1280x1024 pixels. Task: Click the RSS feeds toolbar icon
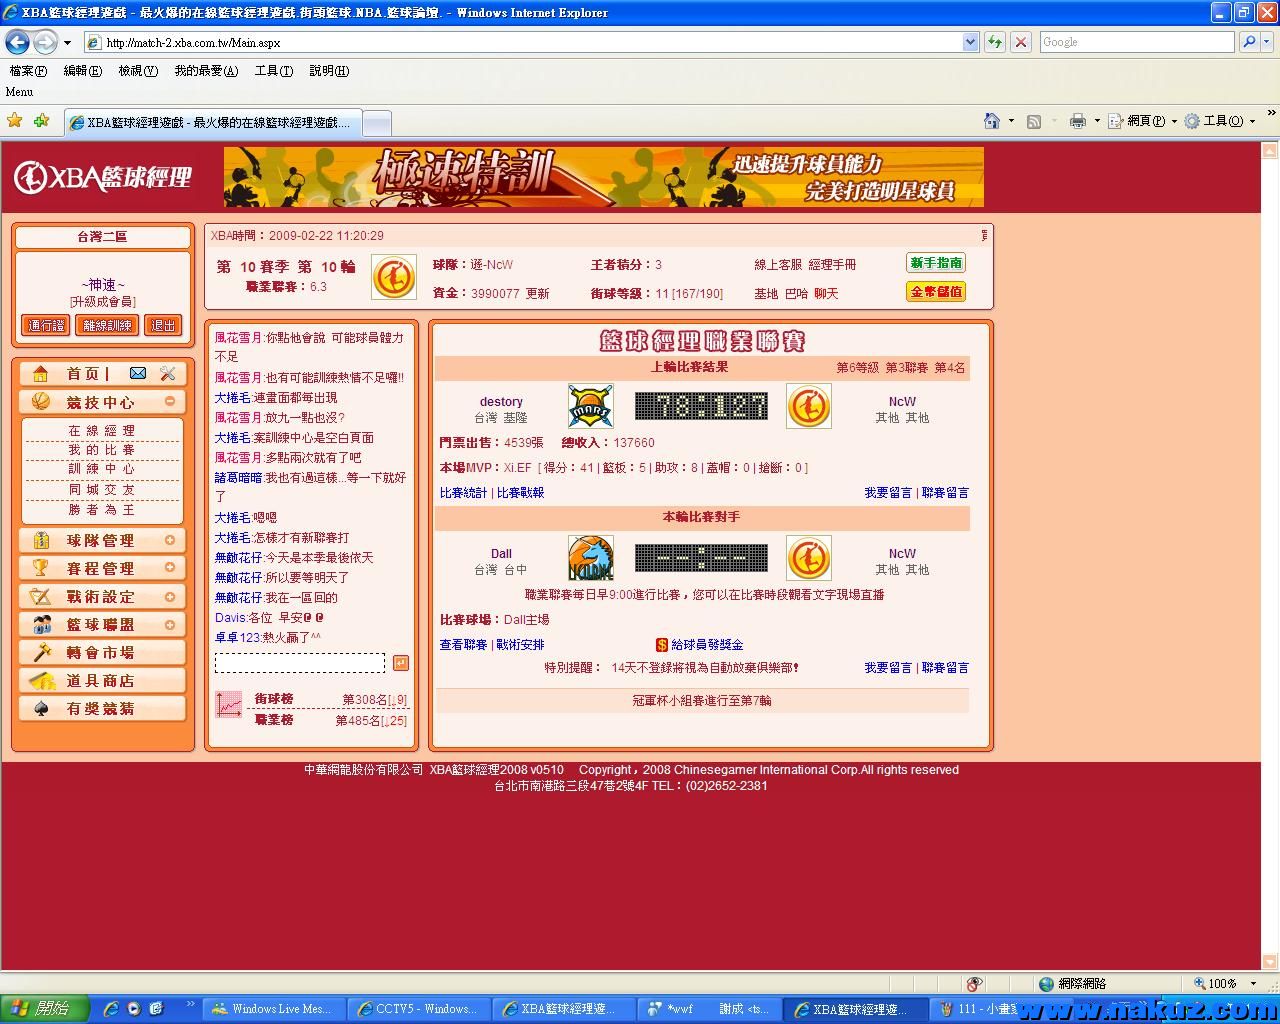[x=1034, y=121]
